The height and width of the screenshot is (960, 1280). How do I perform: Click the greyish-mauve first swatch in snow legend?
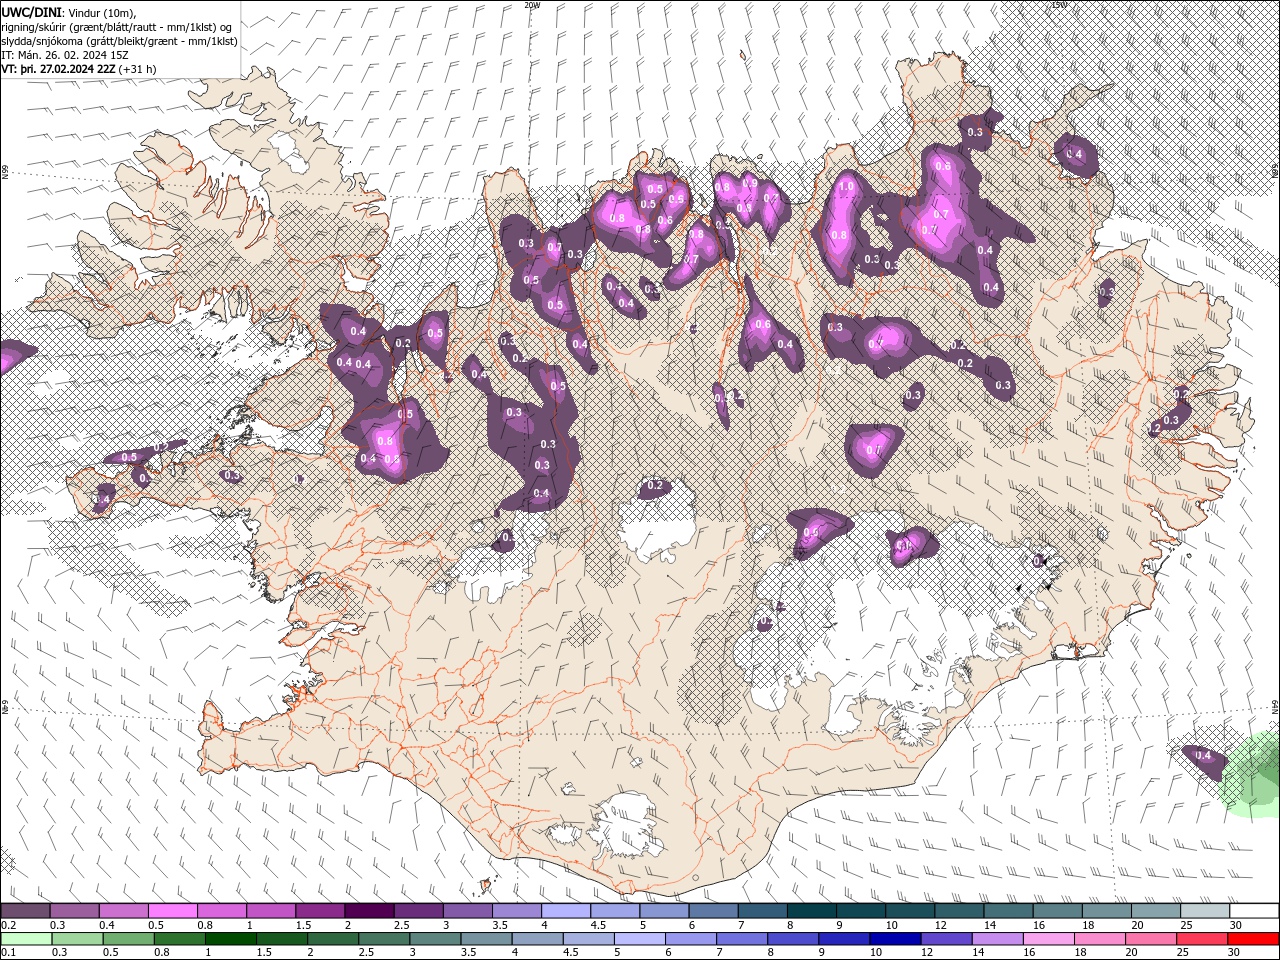pos(25,910)
